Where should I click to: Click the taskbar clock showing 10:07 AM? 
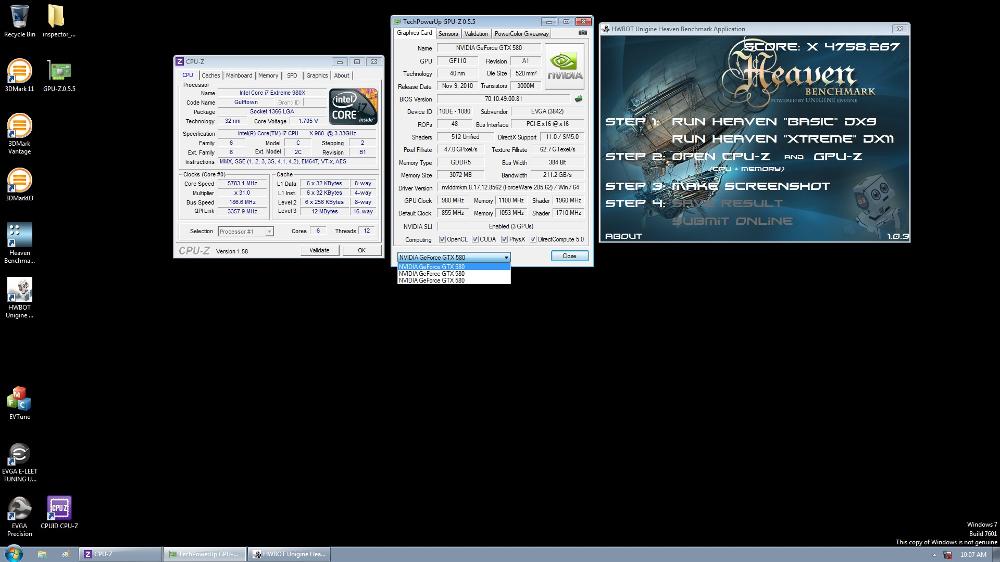tap(973, 555)
